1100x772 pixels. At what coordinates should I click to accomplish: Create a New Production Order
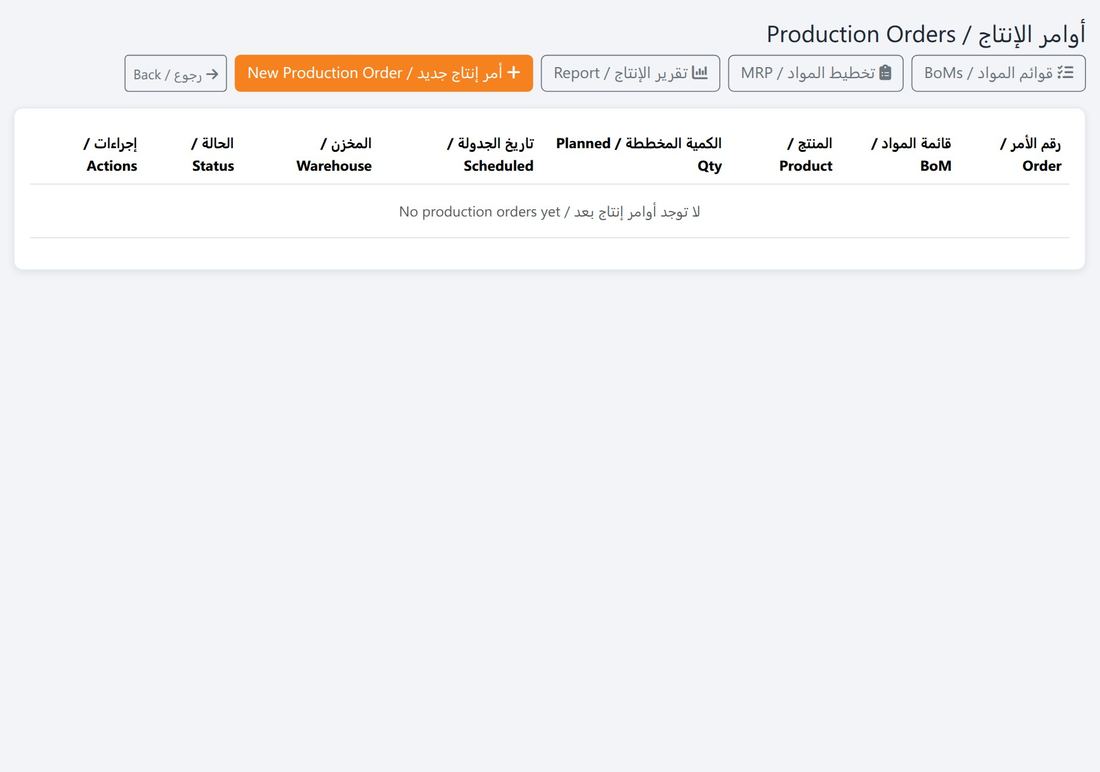[384, 73]
